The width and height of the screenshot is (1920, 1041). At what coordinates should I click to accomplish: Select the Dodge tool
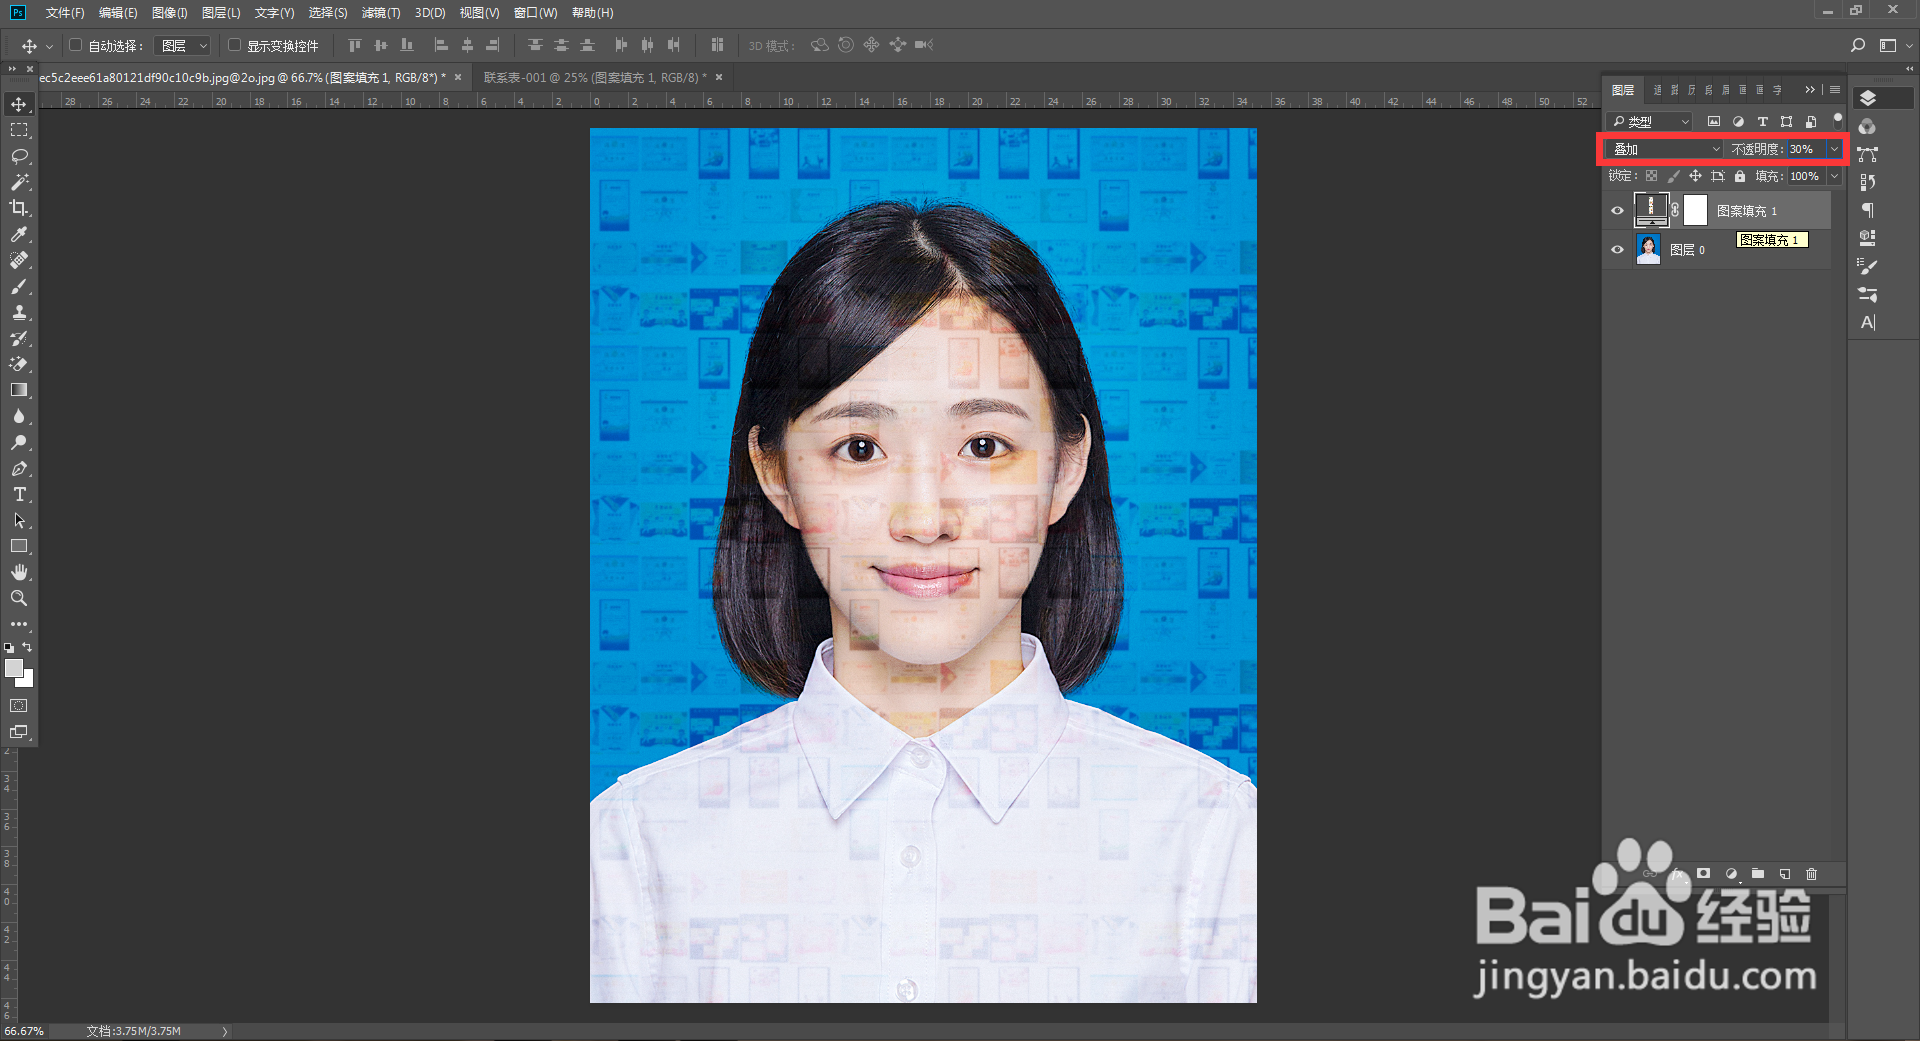[x=19, y=443]
